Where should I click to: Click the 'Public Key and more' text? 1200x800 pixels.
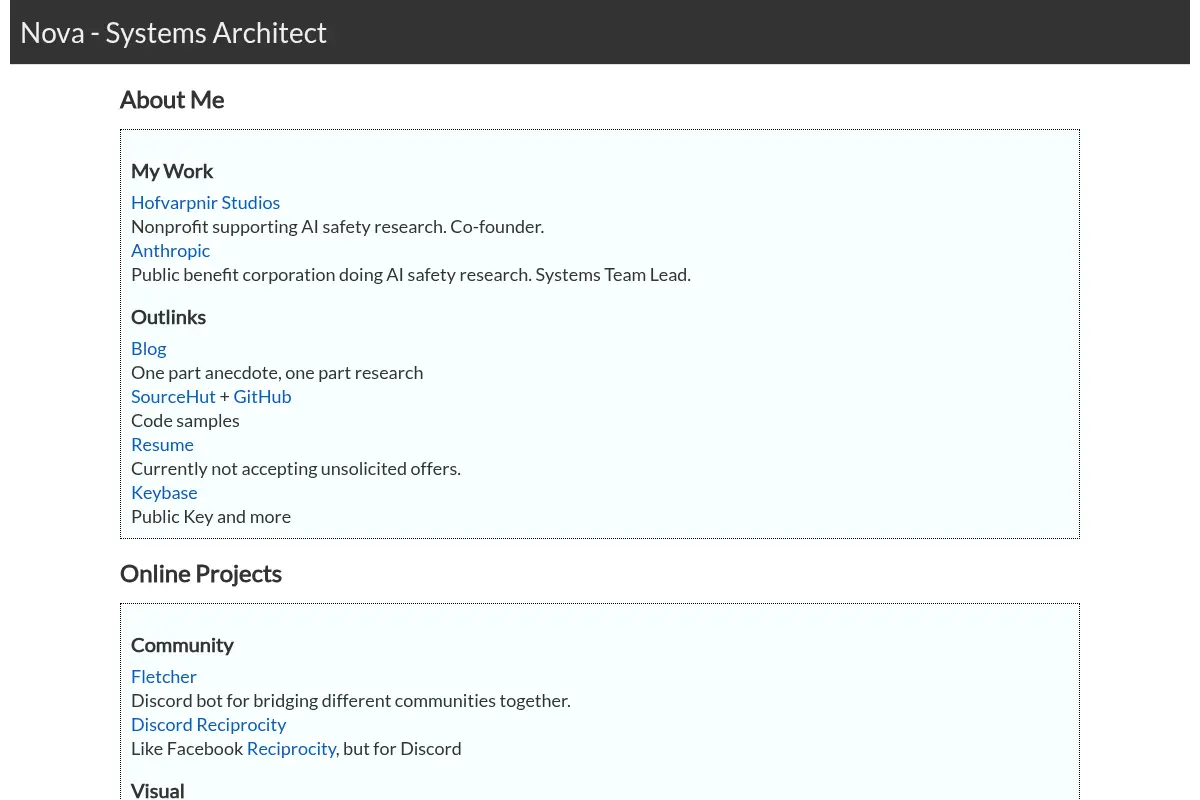click(211, 516)
